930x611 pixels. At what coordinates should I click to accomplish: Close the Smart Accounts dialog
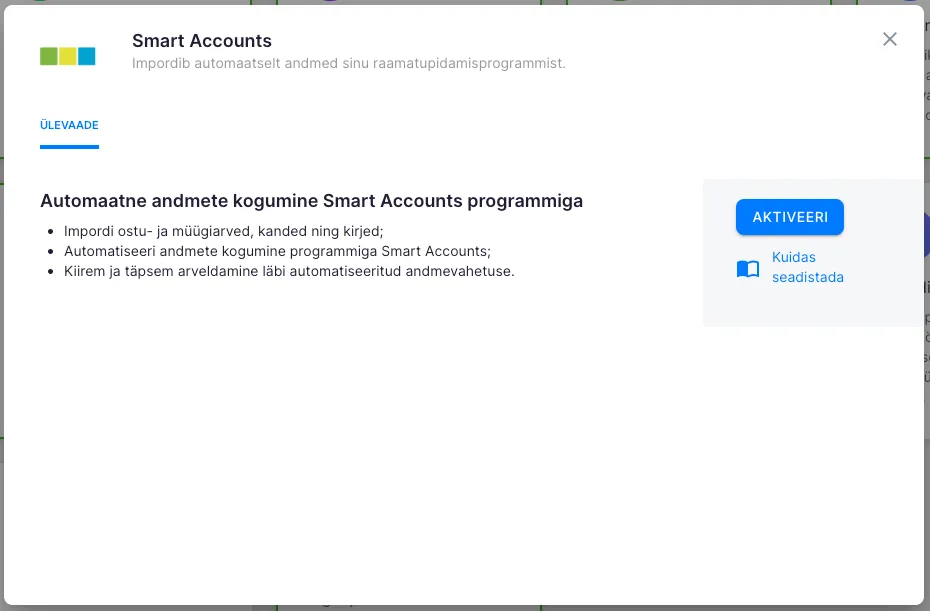point(889,40)
